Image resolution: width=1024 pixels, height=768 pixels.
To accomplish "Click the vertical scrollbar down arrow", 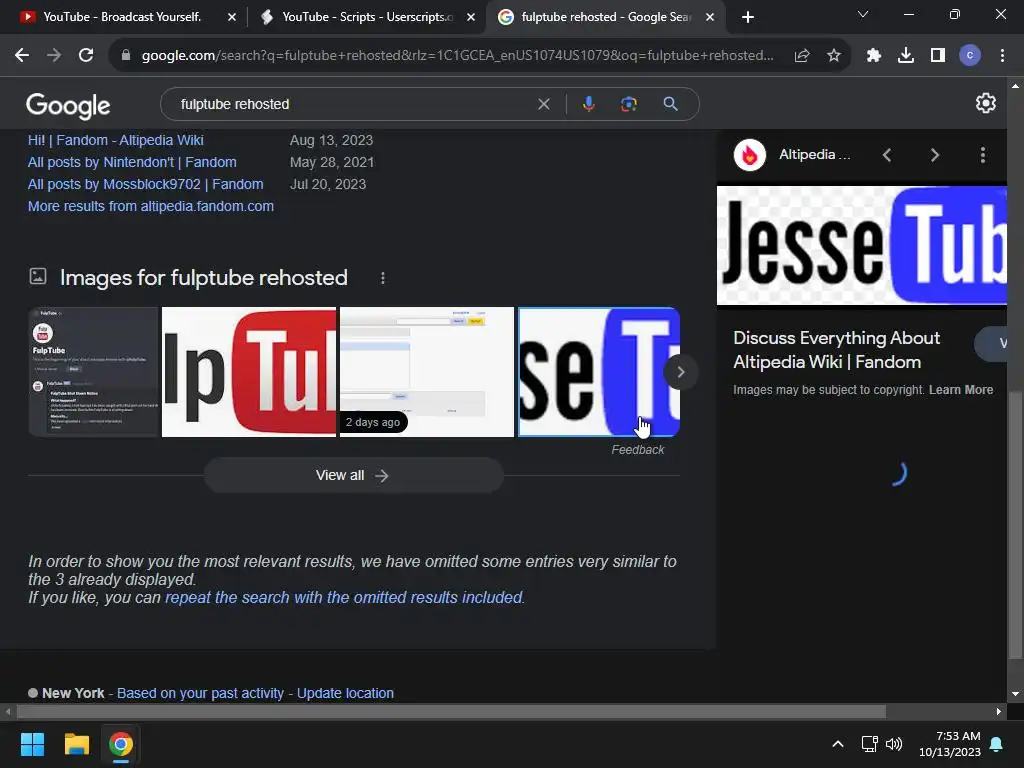I will coord(1014,694).
